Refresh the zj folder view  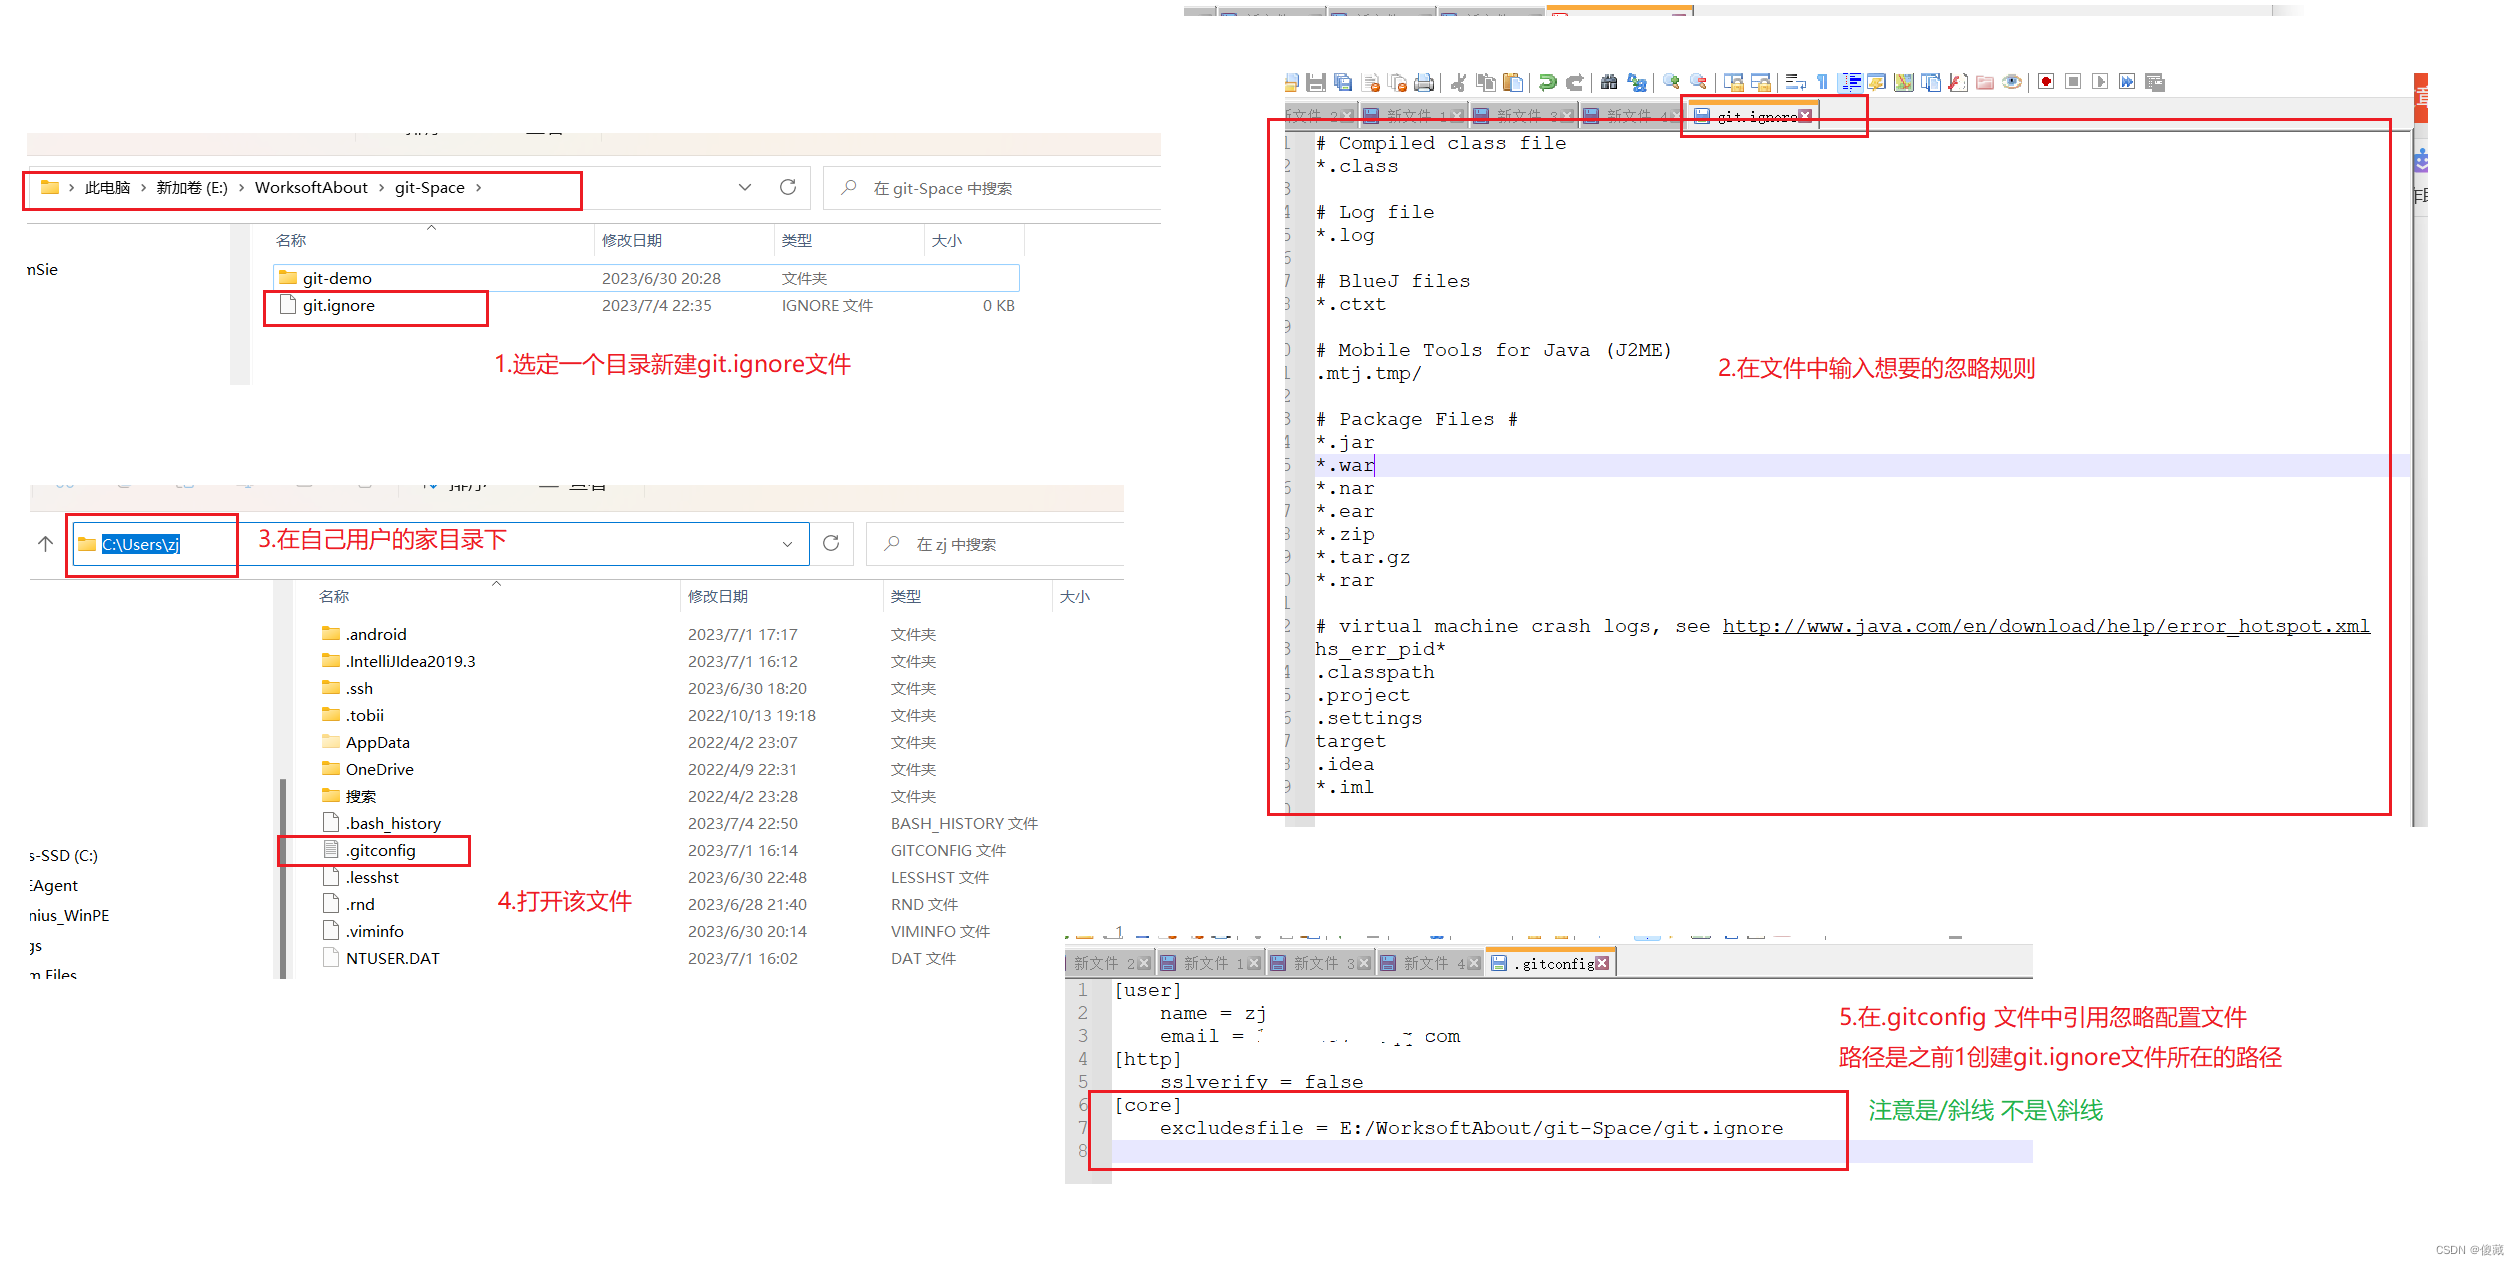point(831,543)
